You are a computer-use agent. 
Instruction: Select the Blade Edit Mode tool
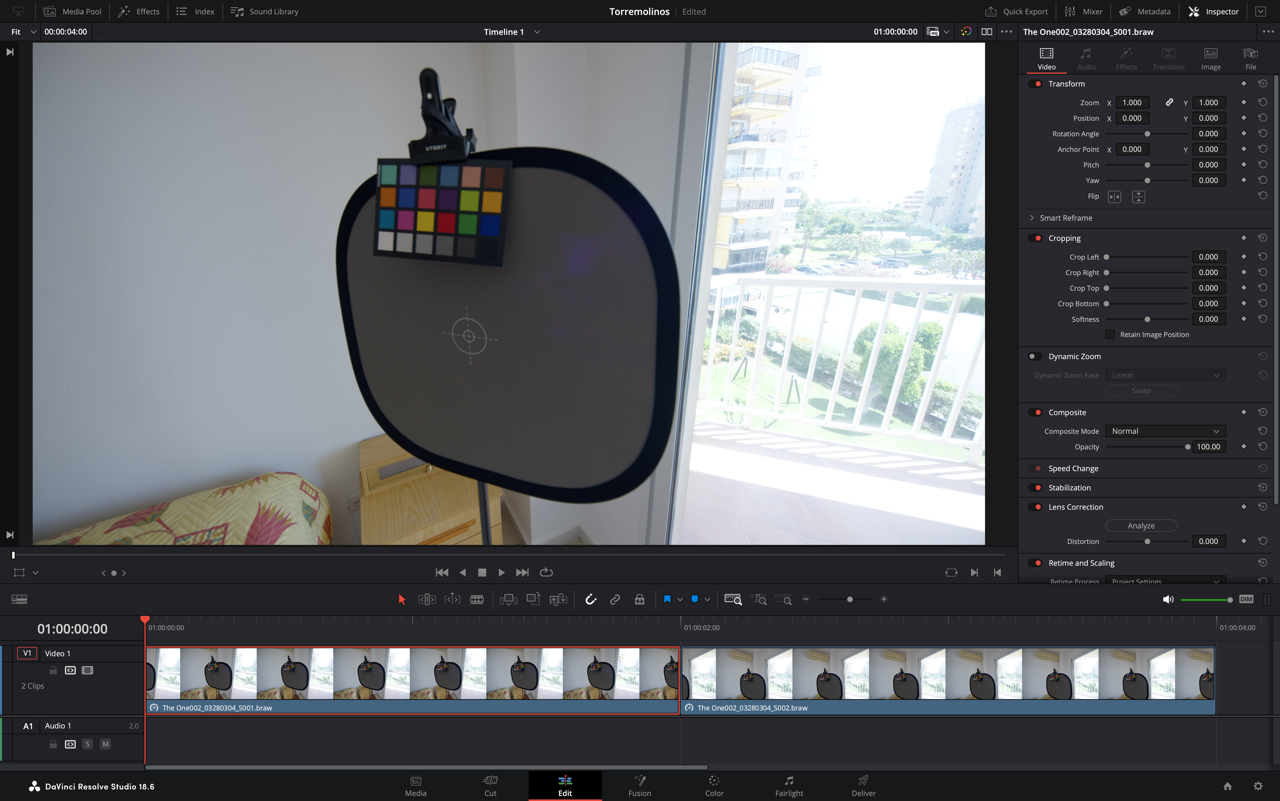tap(477, 600)
